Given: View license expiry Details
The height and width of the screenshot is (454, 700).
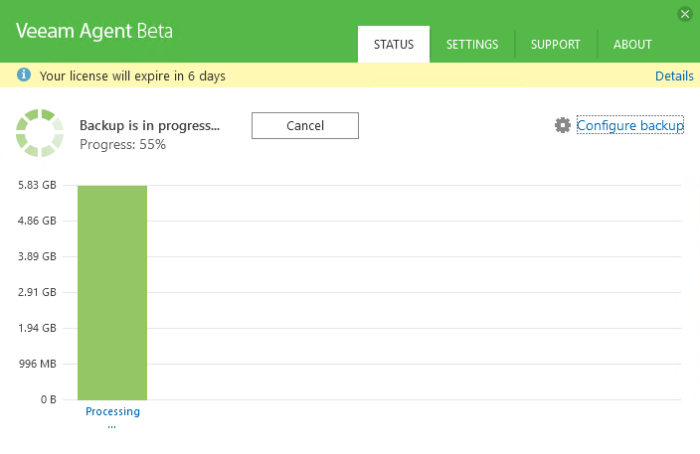Looking at the screenshot, I should [x=674, y=76].
